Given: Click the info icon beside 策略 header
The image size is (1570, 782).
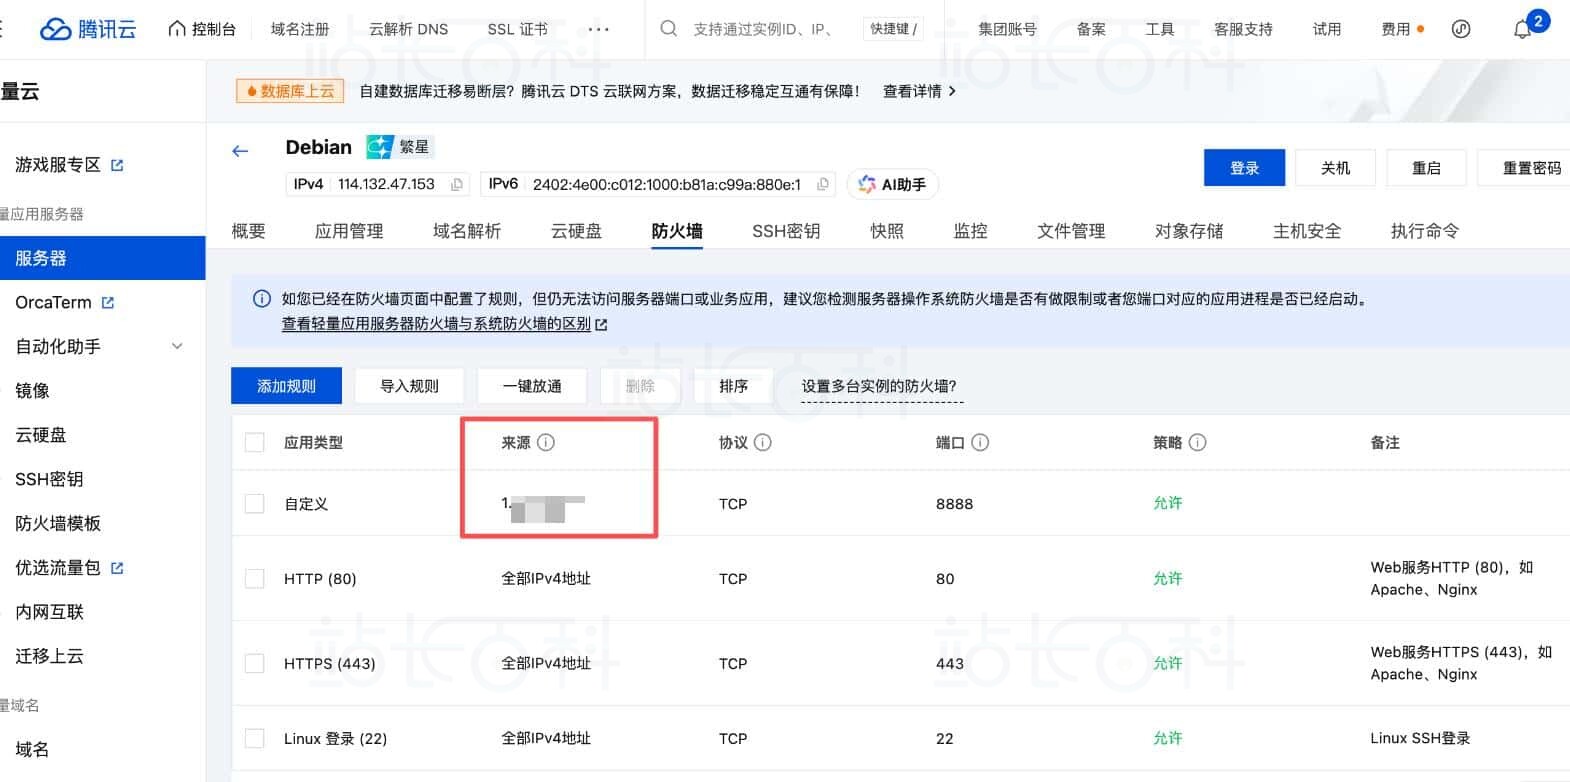Looking at the screenshot, I should coord(1197,442).
